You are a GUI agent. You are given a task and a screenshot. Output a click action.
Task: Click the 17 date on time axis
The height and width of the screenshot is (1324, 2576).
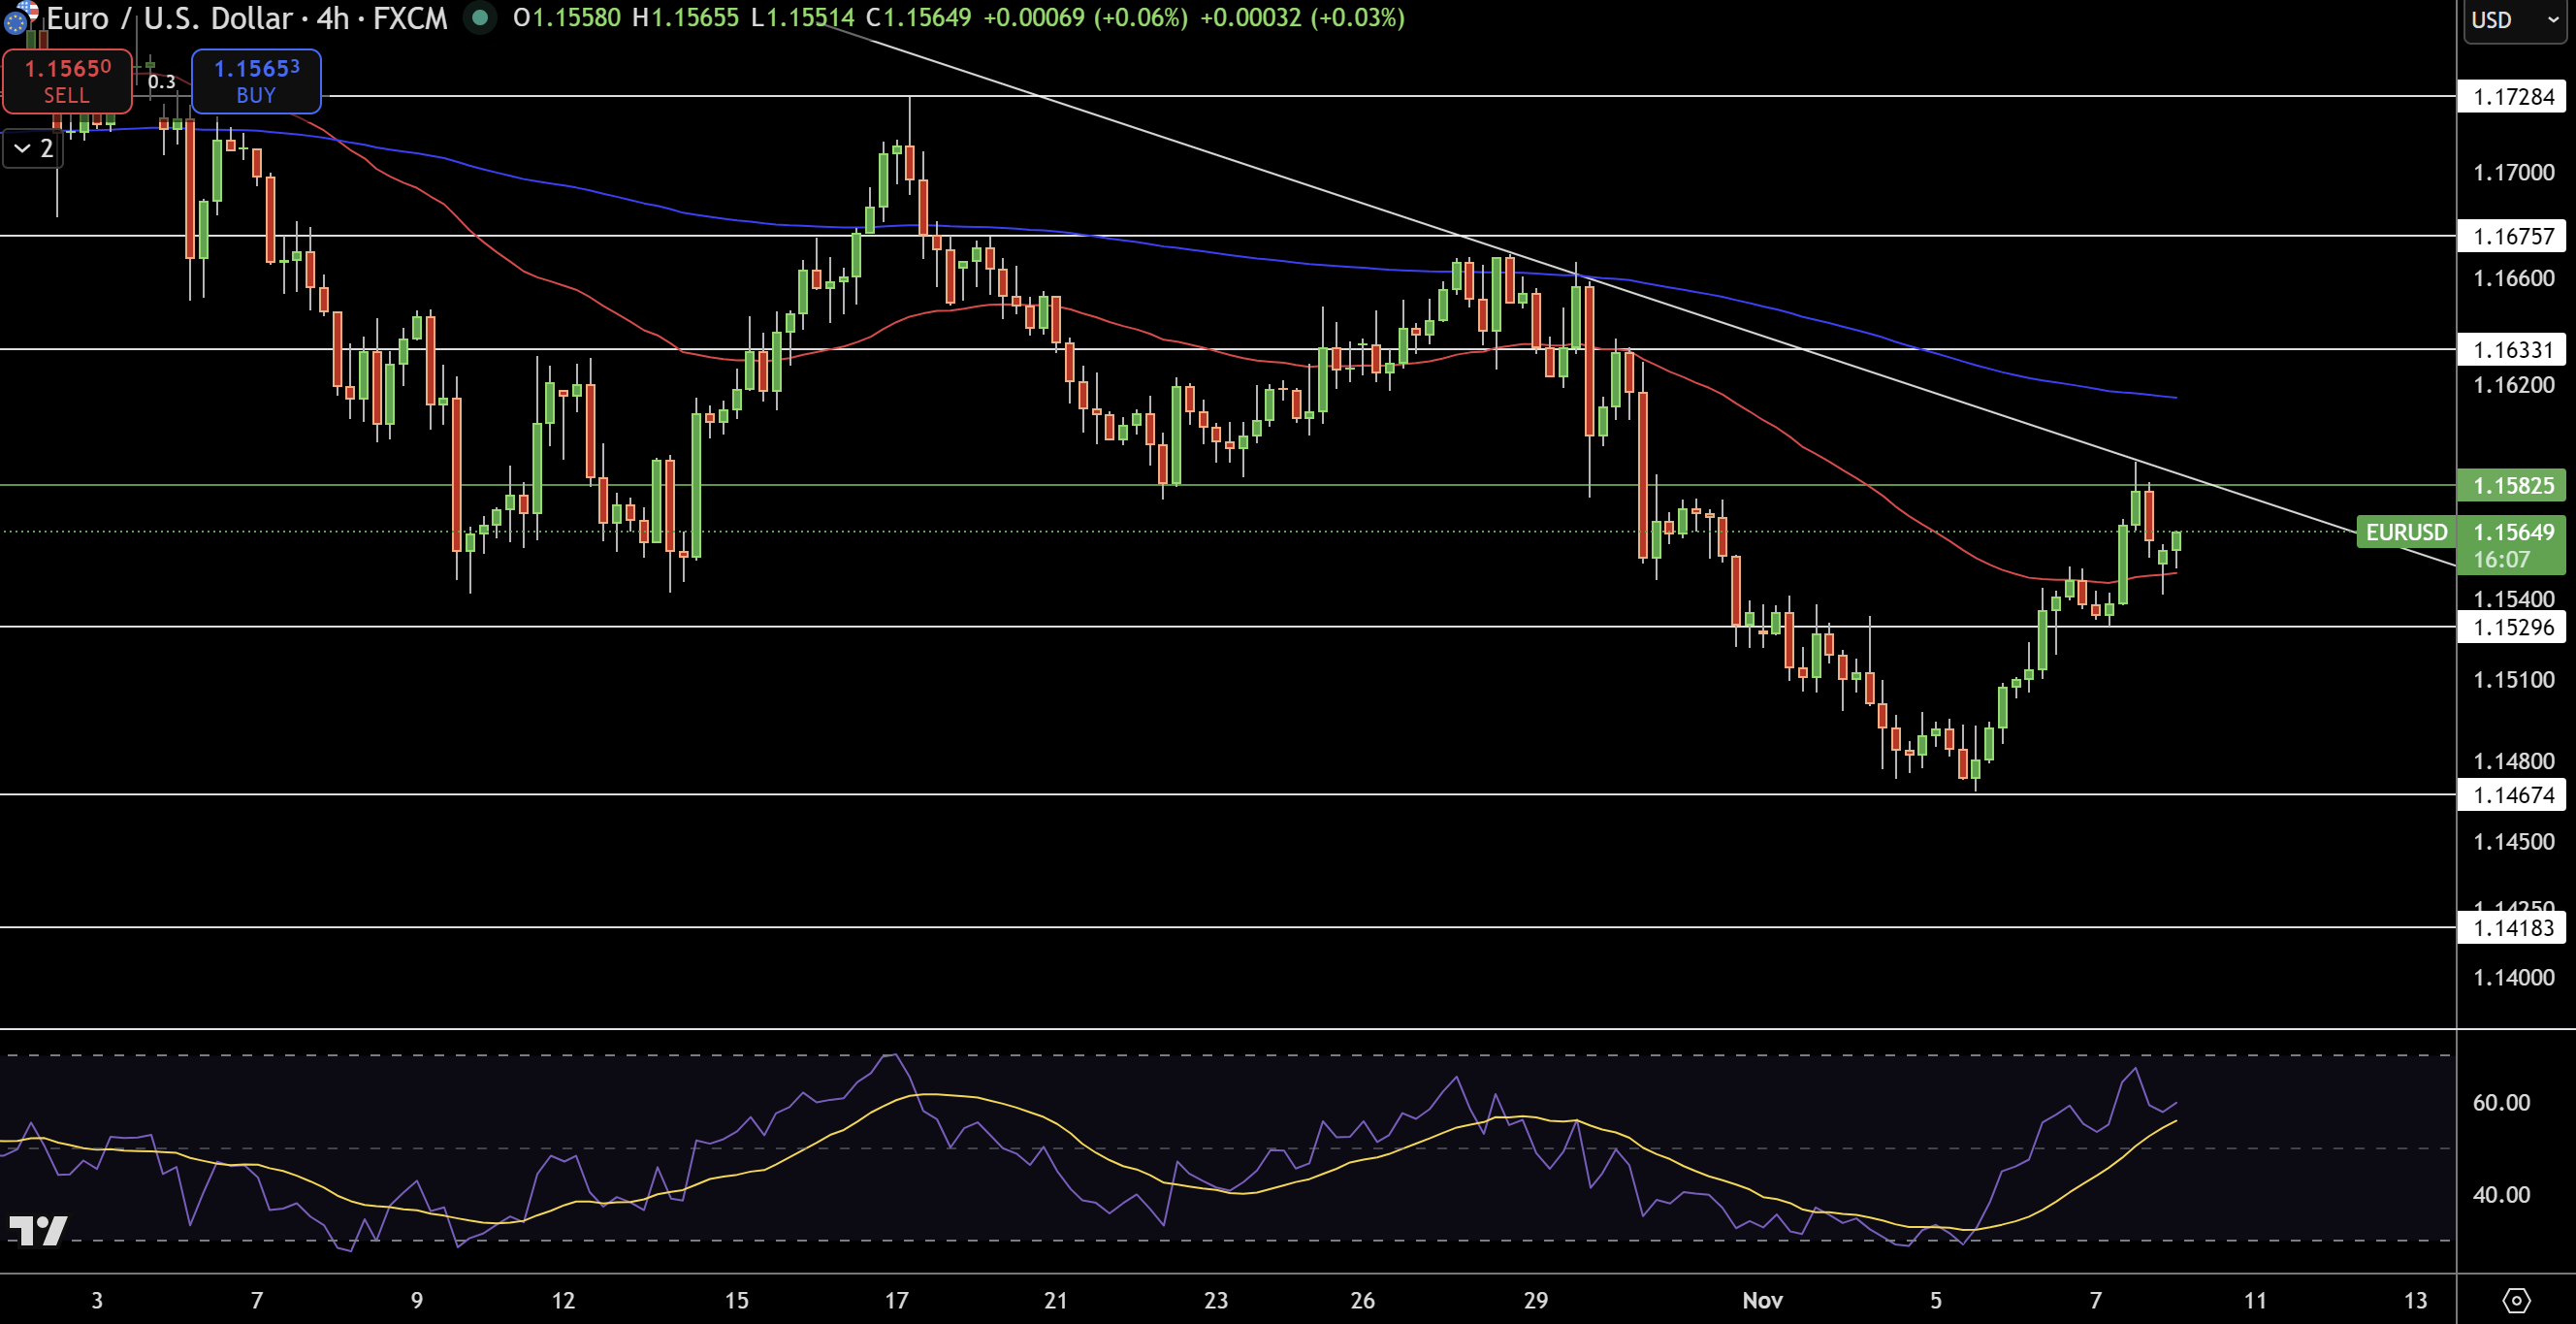pos(896,1300)
